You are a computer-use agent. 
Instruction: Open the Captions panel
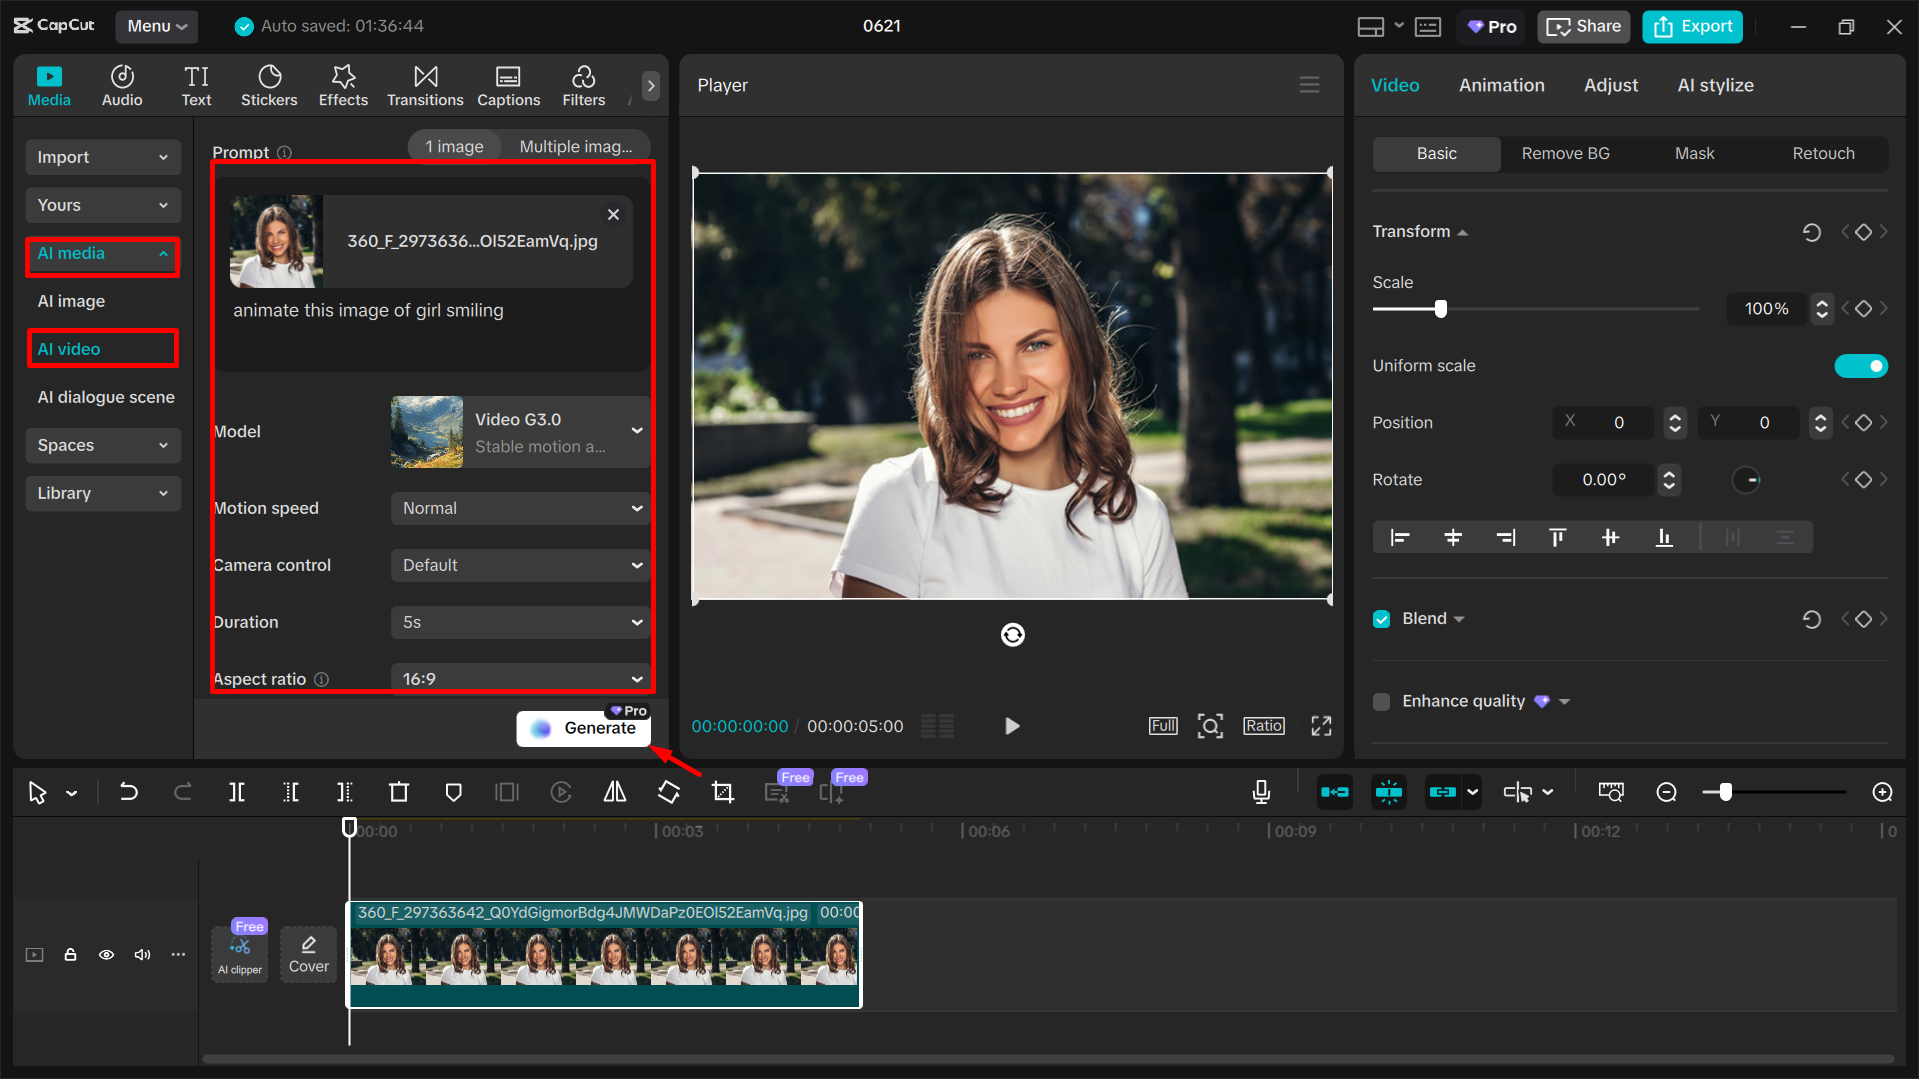tap(508, 85)
